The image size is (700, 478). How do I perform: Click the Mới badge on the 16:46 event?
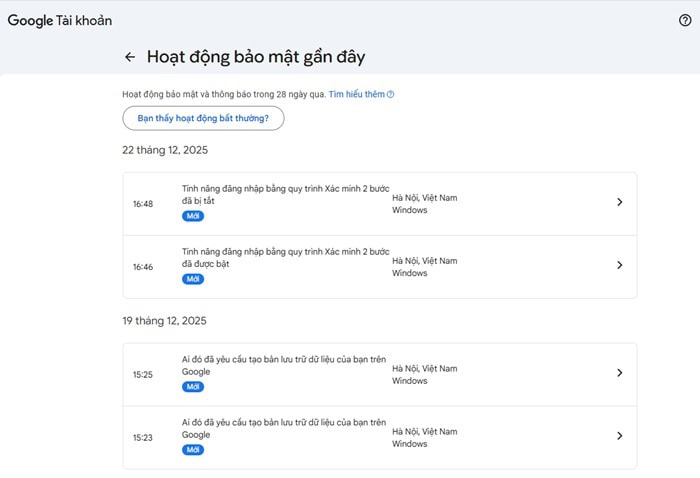[x=193, y=279]
